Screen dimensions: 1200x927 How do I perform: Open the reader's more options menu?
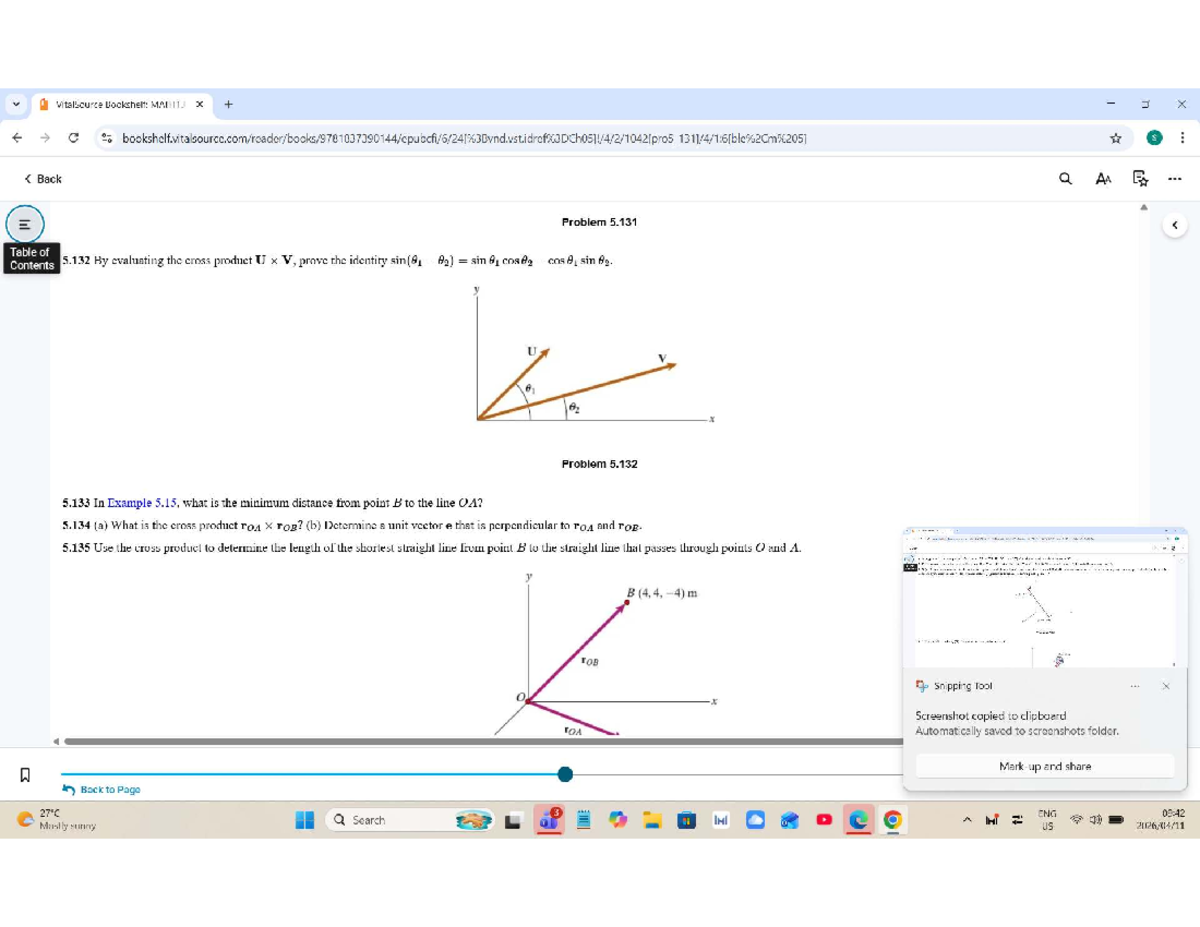(x=1174, y=179)
